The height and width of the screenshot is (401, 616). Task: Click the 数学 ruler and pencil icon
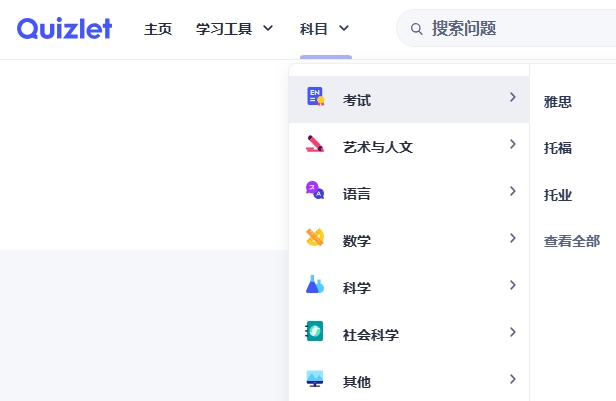(x=315, y=238)
